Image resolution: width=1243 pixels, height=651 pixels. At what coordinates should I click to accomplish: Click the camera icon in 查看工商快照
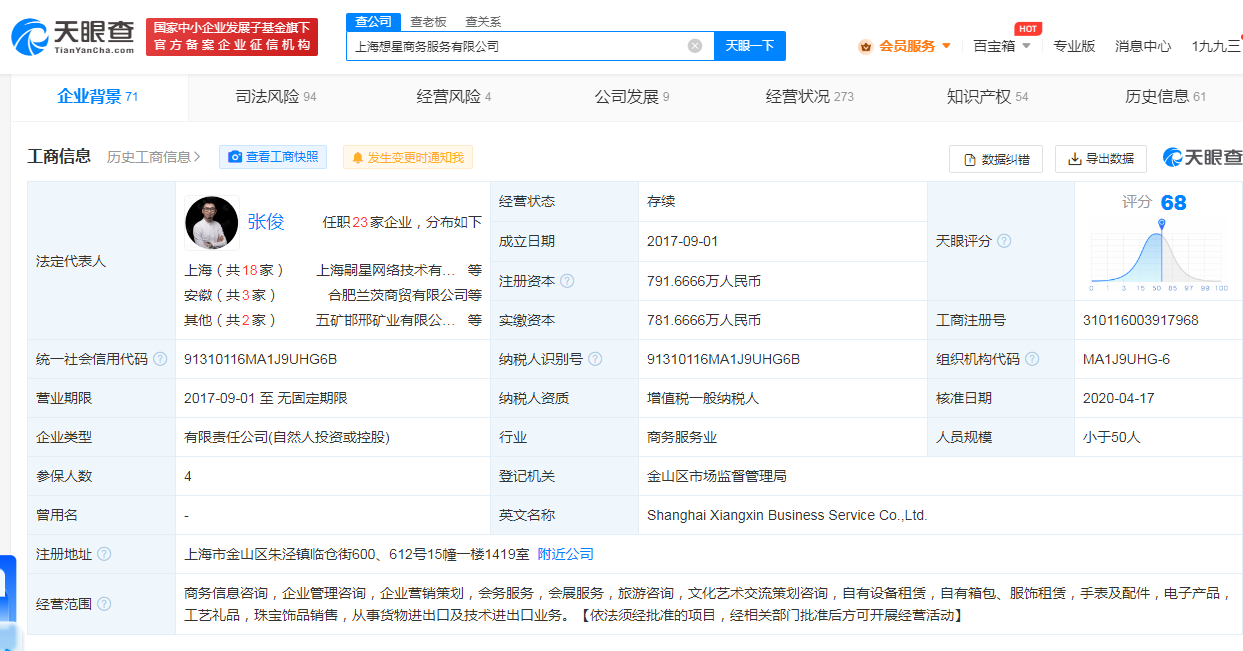click(x=235, y=157)
